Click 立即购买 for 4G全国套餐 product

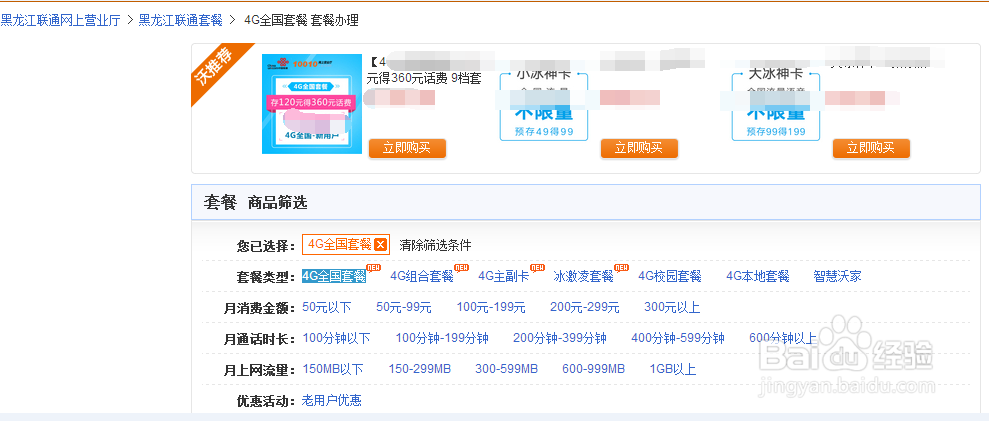(x=407, y=148)
